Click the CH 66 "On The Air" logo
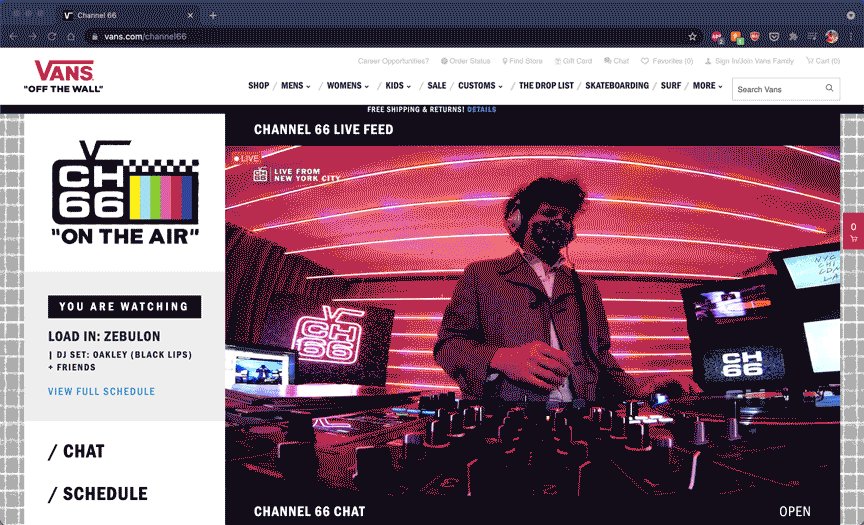The image size is (864, 525). 125,192
